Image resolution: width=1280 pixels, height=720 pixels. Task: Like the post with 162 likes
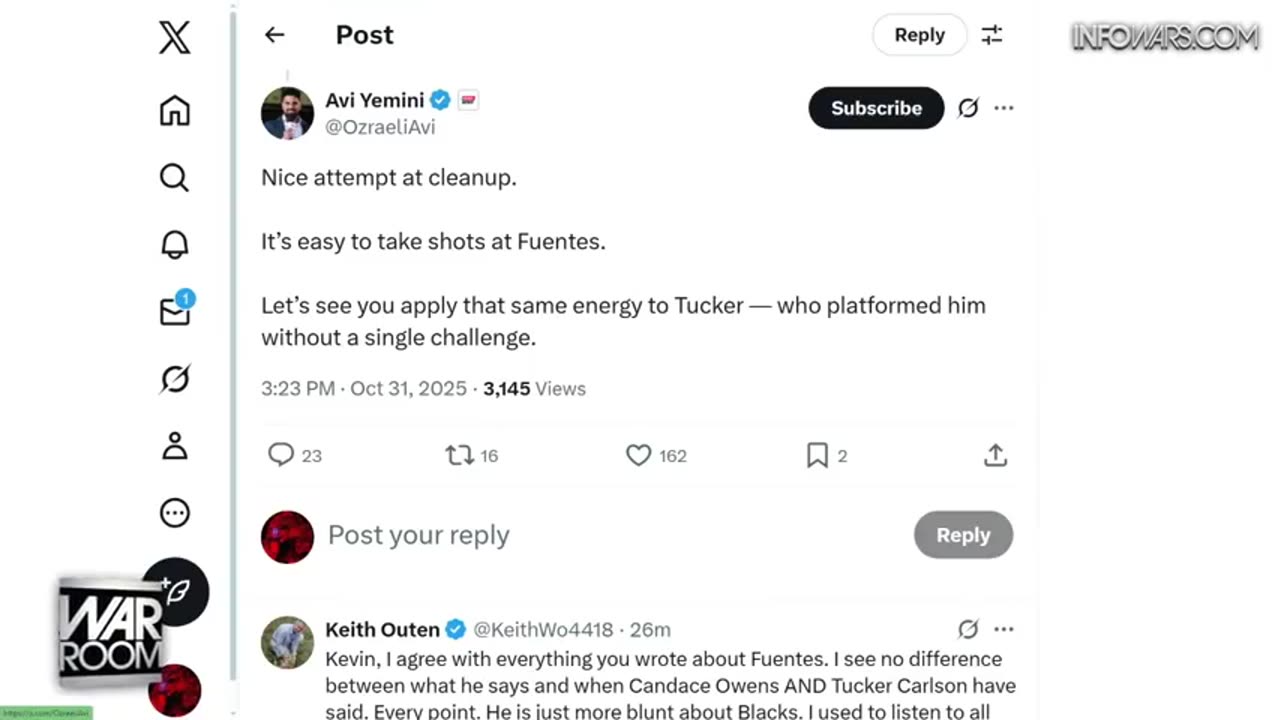click(638, 456)
